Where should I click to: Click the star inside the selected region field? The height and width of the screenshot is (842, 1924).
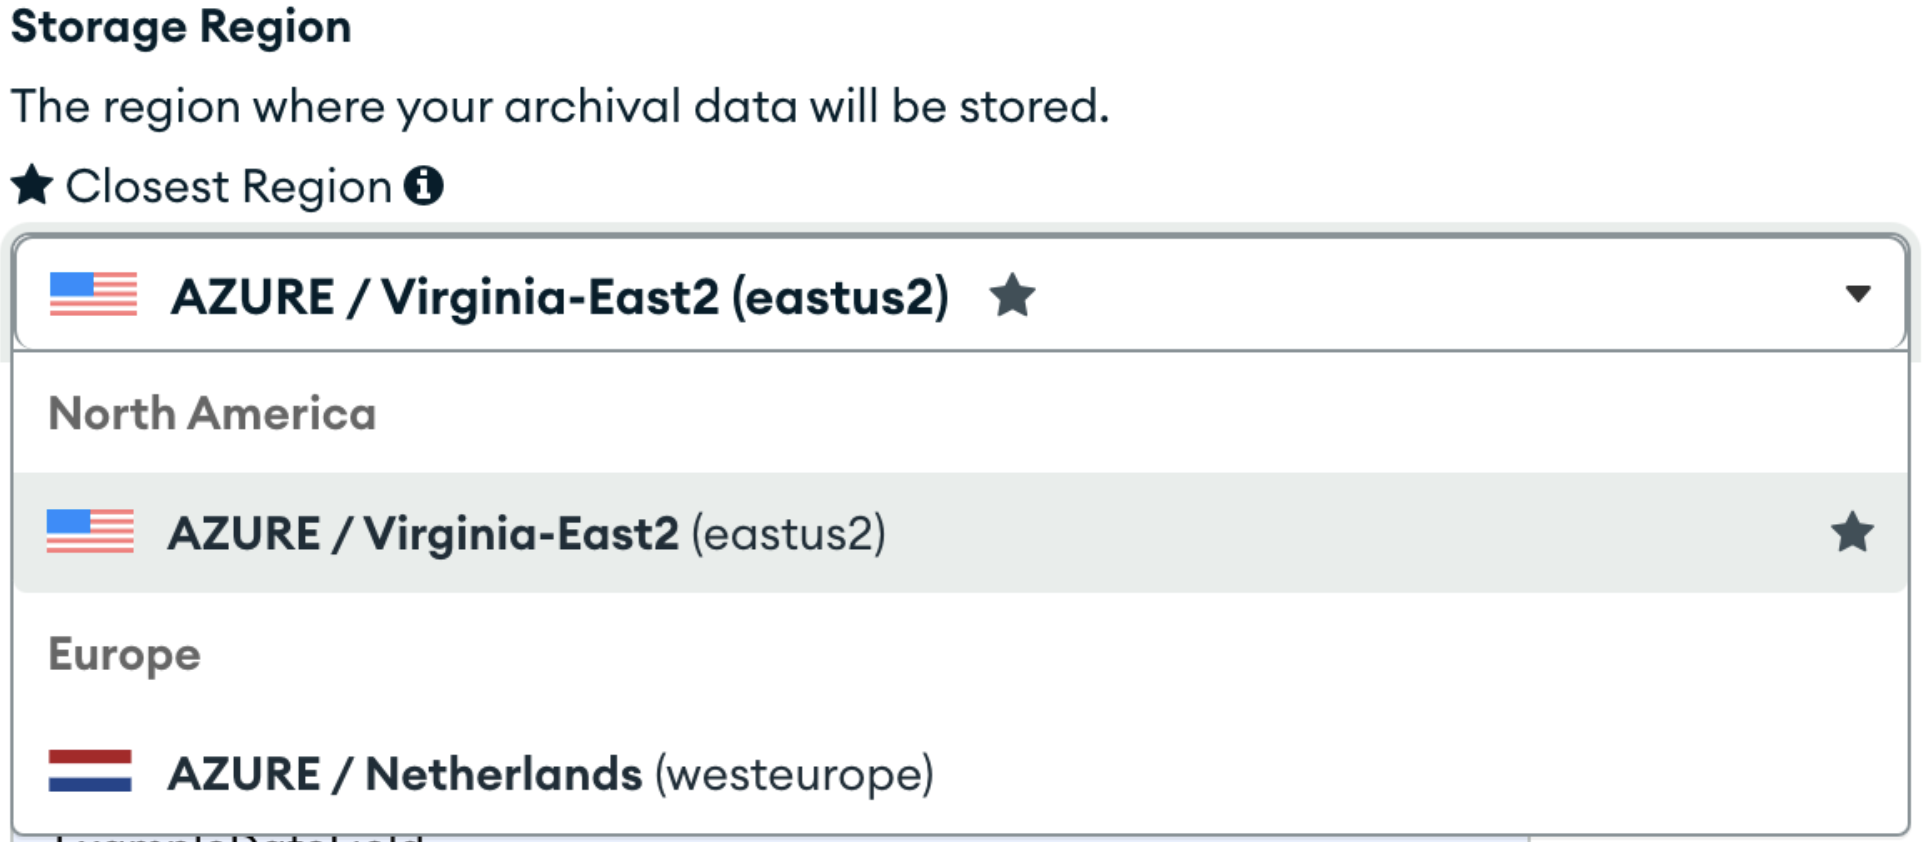pos(1012,295)
